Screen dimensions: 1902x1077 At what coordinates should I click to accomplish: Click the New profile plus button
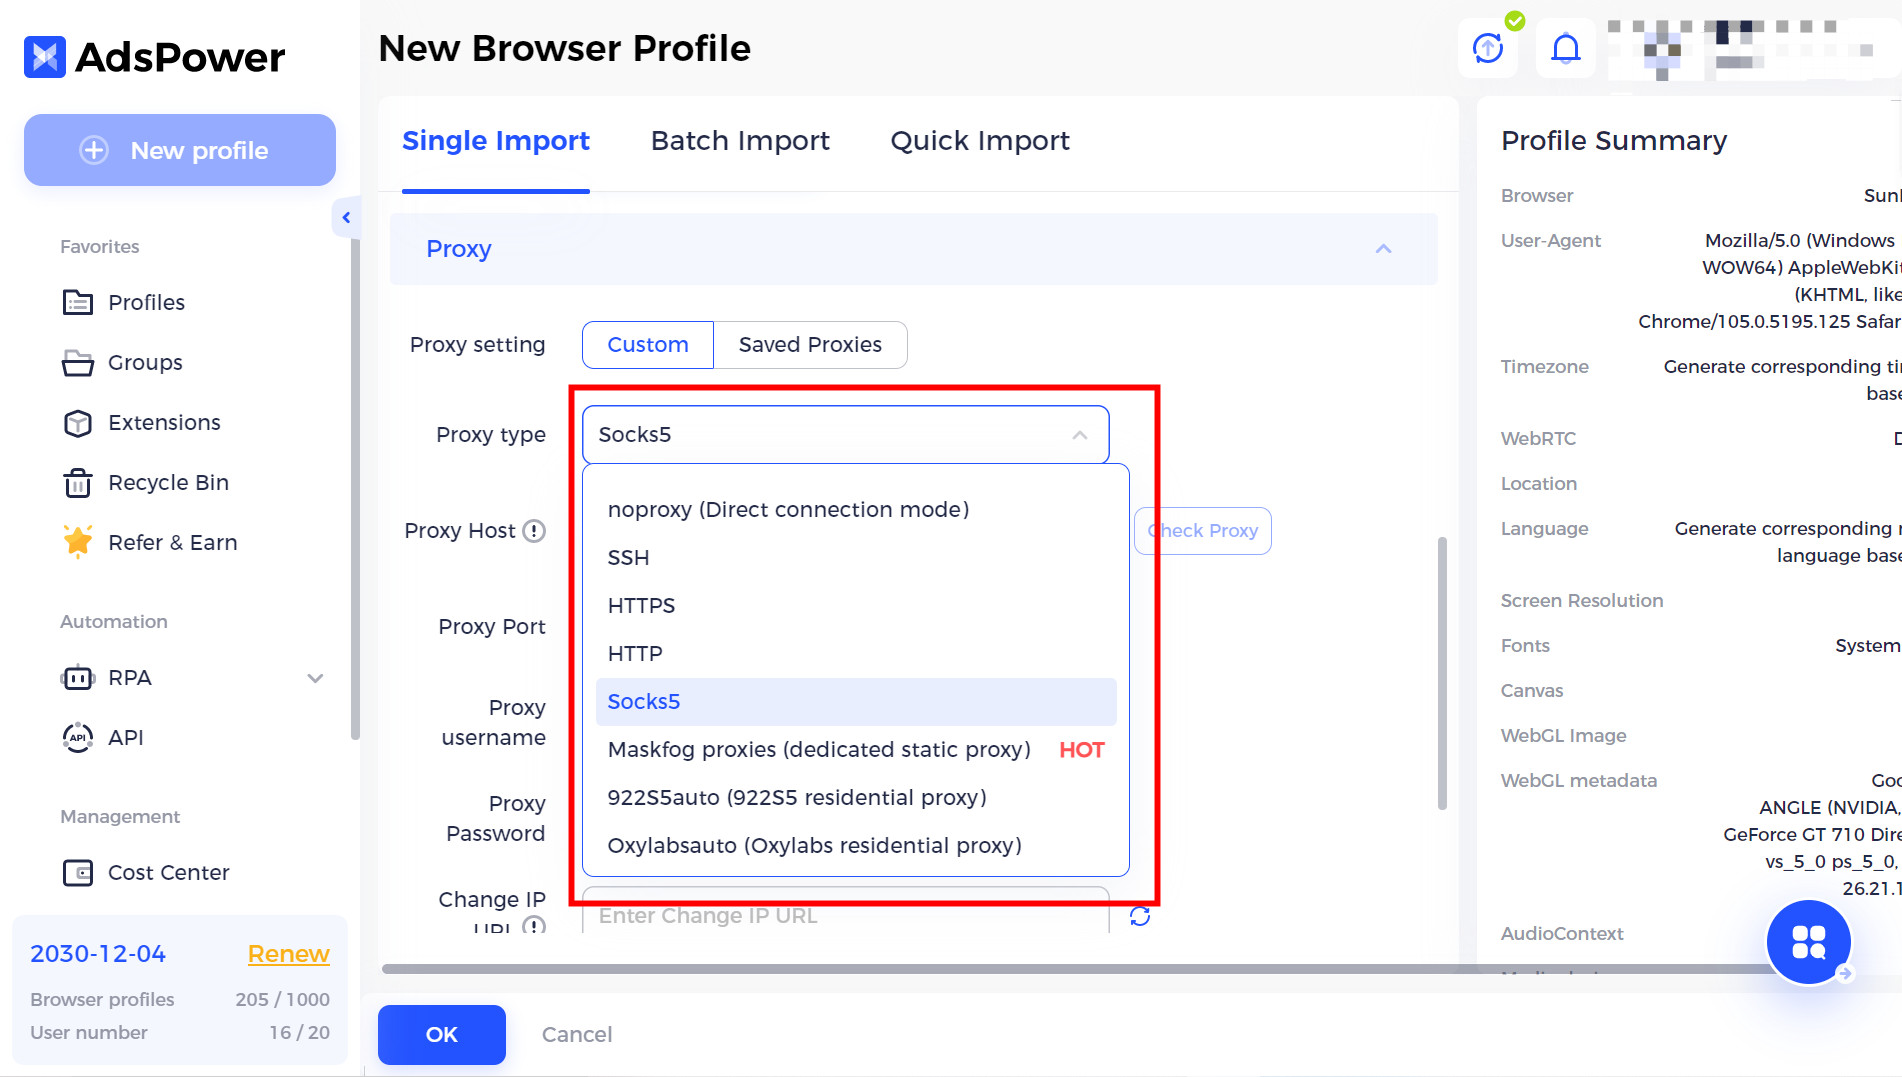[x=180, y=150]
